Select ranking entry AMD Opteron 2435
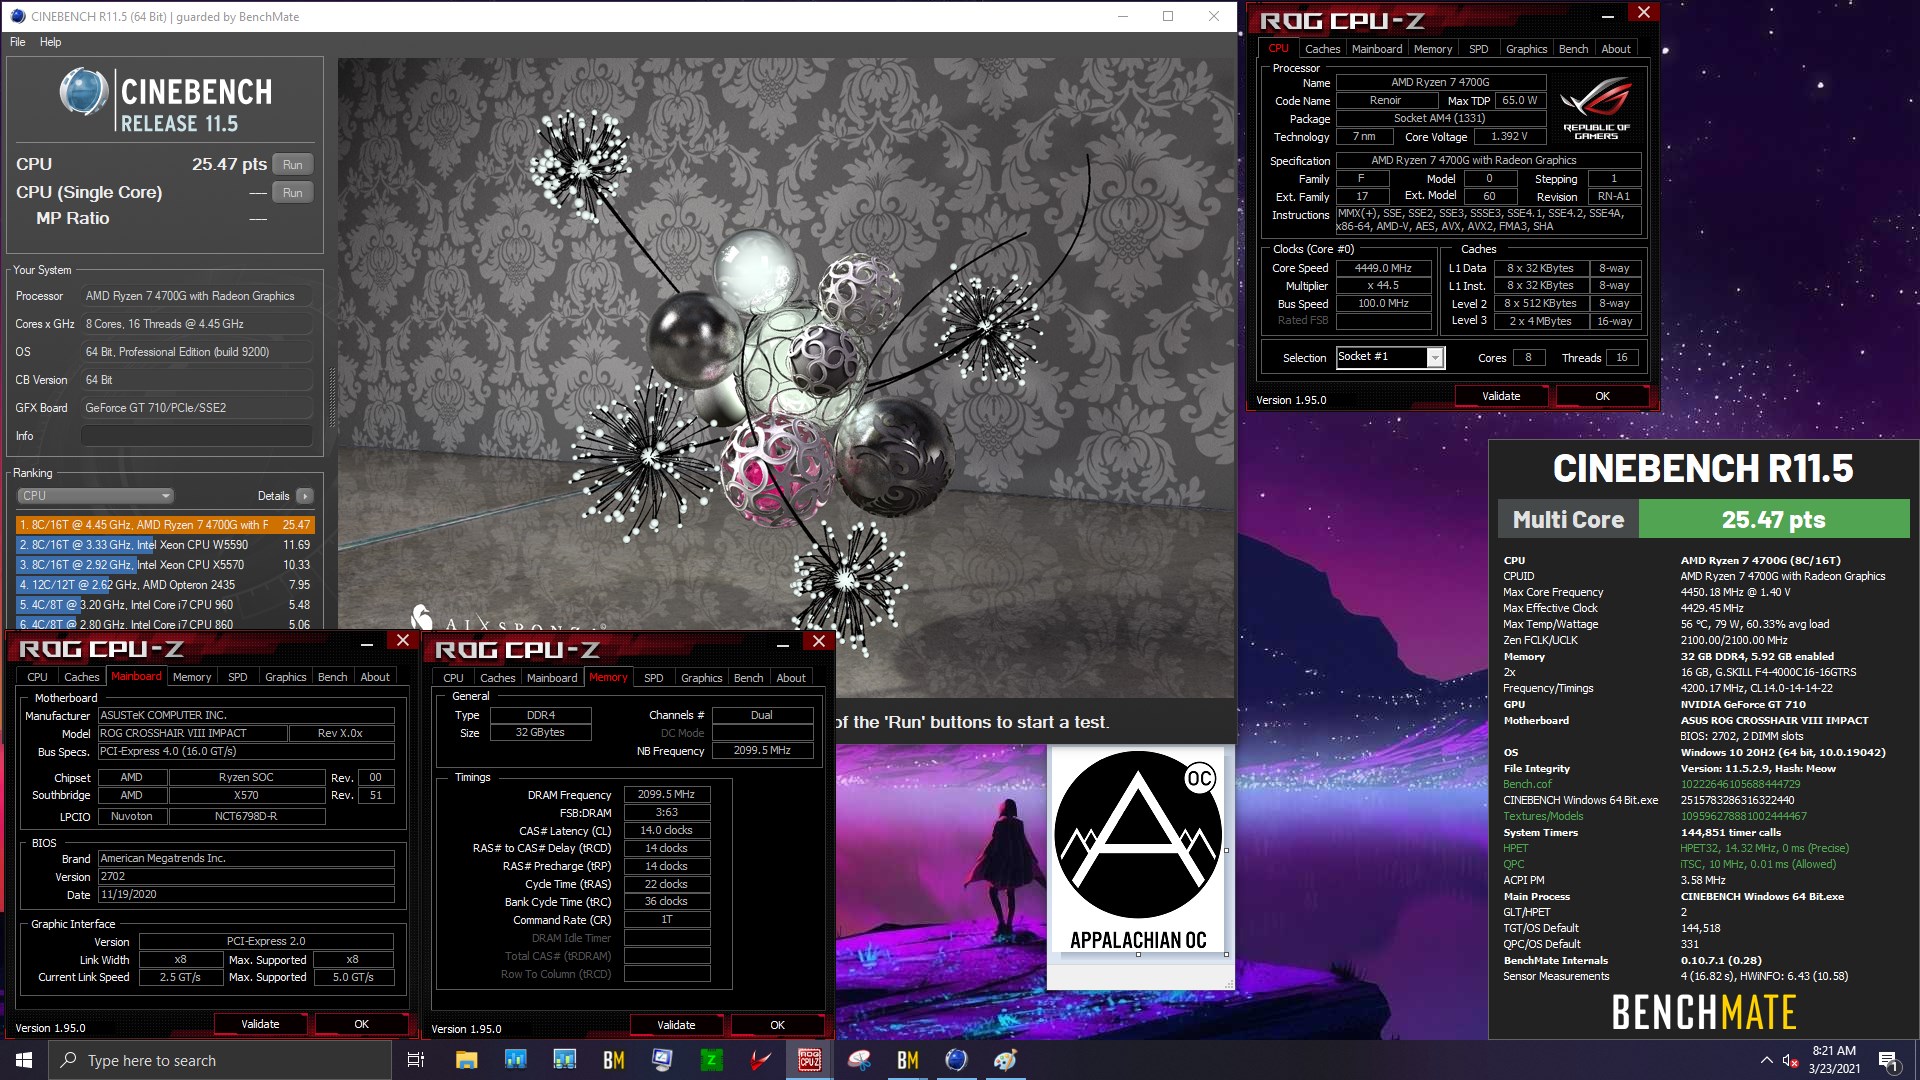Viewport: 1920px width, 1080px height. (x=165, y=585)
